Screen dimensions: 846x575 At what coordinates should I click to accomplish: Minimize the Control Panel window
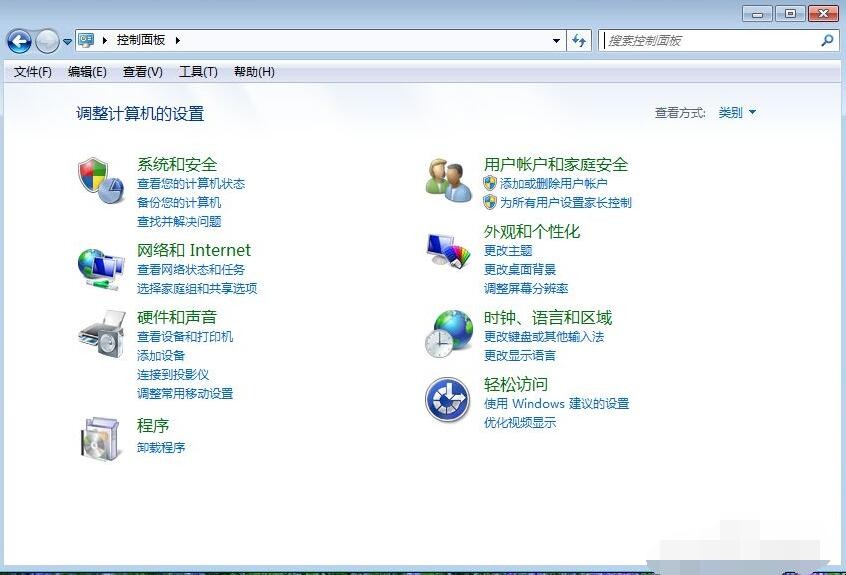pos(758,13)
